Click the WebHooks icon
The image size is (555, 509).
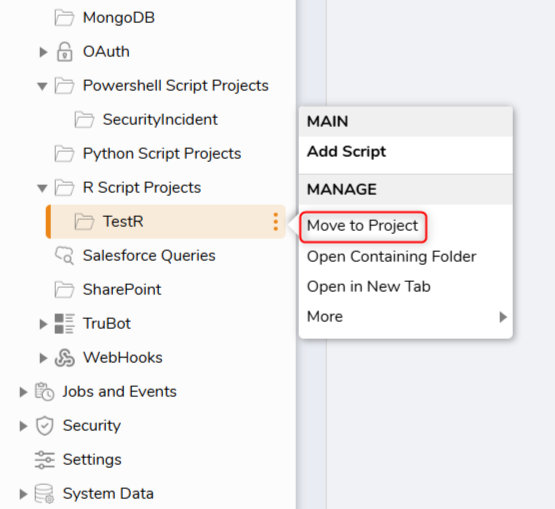[x=64, y=358]
